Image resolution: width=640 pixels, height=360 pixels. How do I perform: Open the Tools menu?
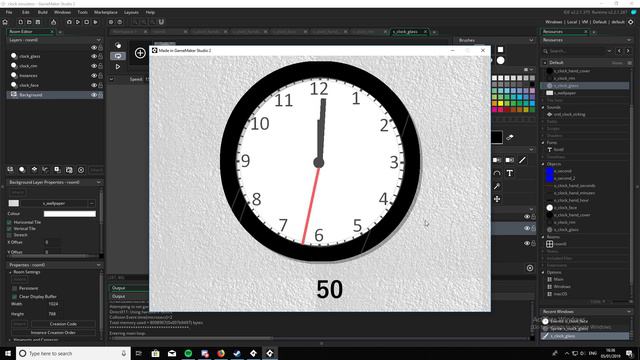coord(82,12)
